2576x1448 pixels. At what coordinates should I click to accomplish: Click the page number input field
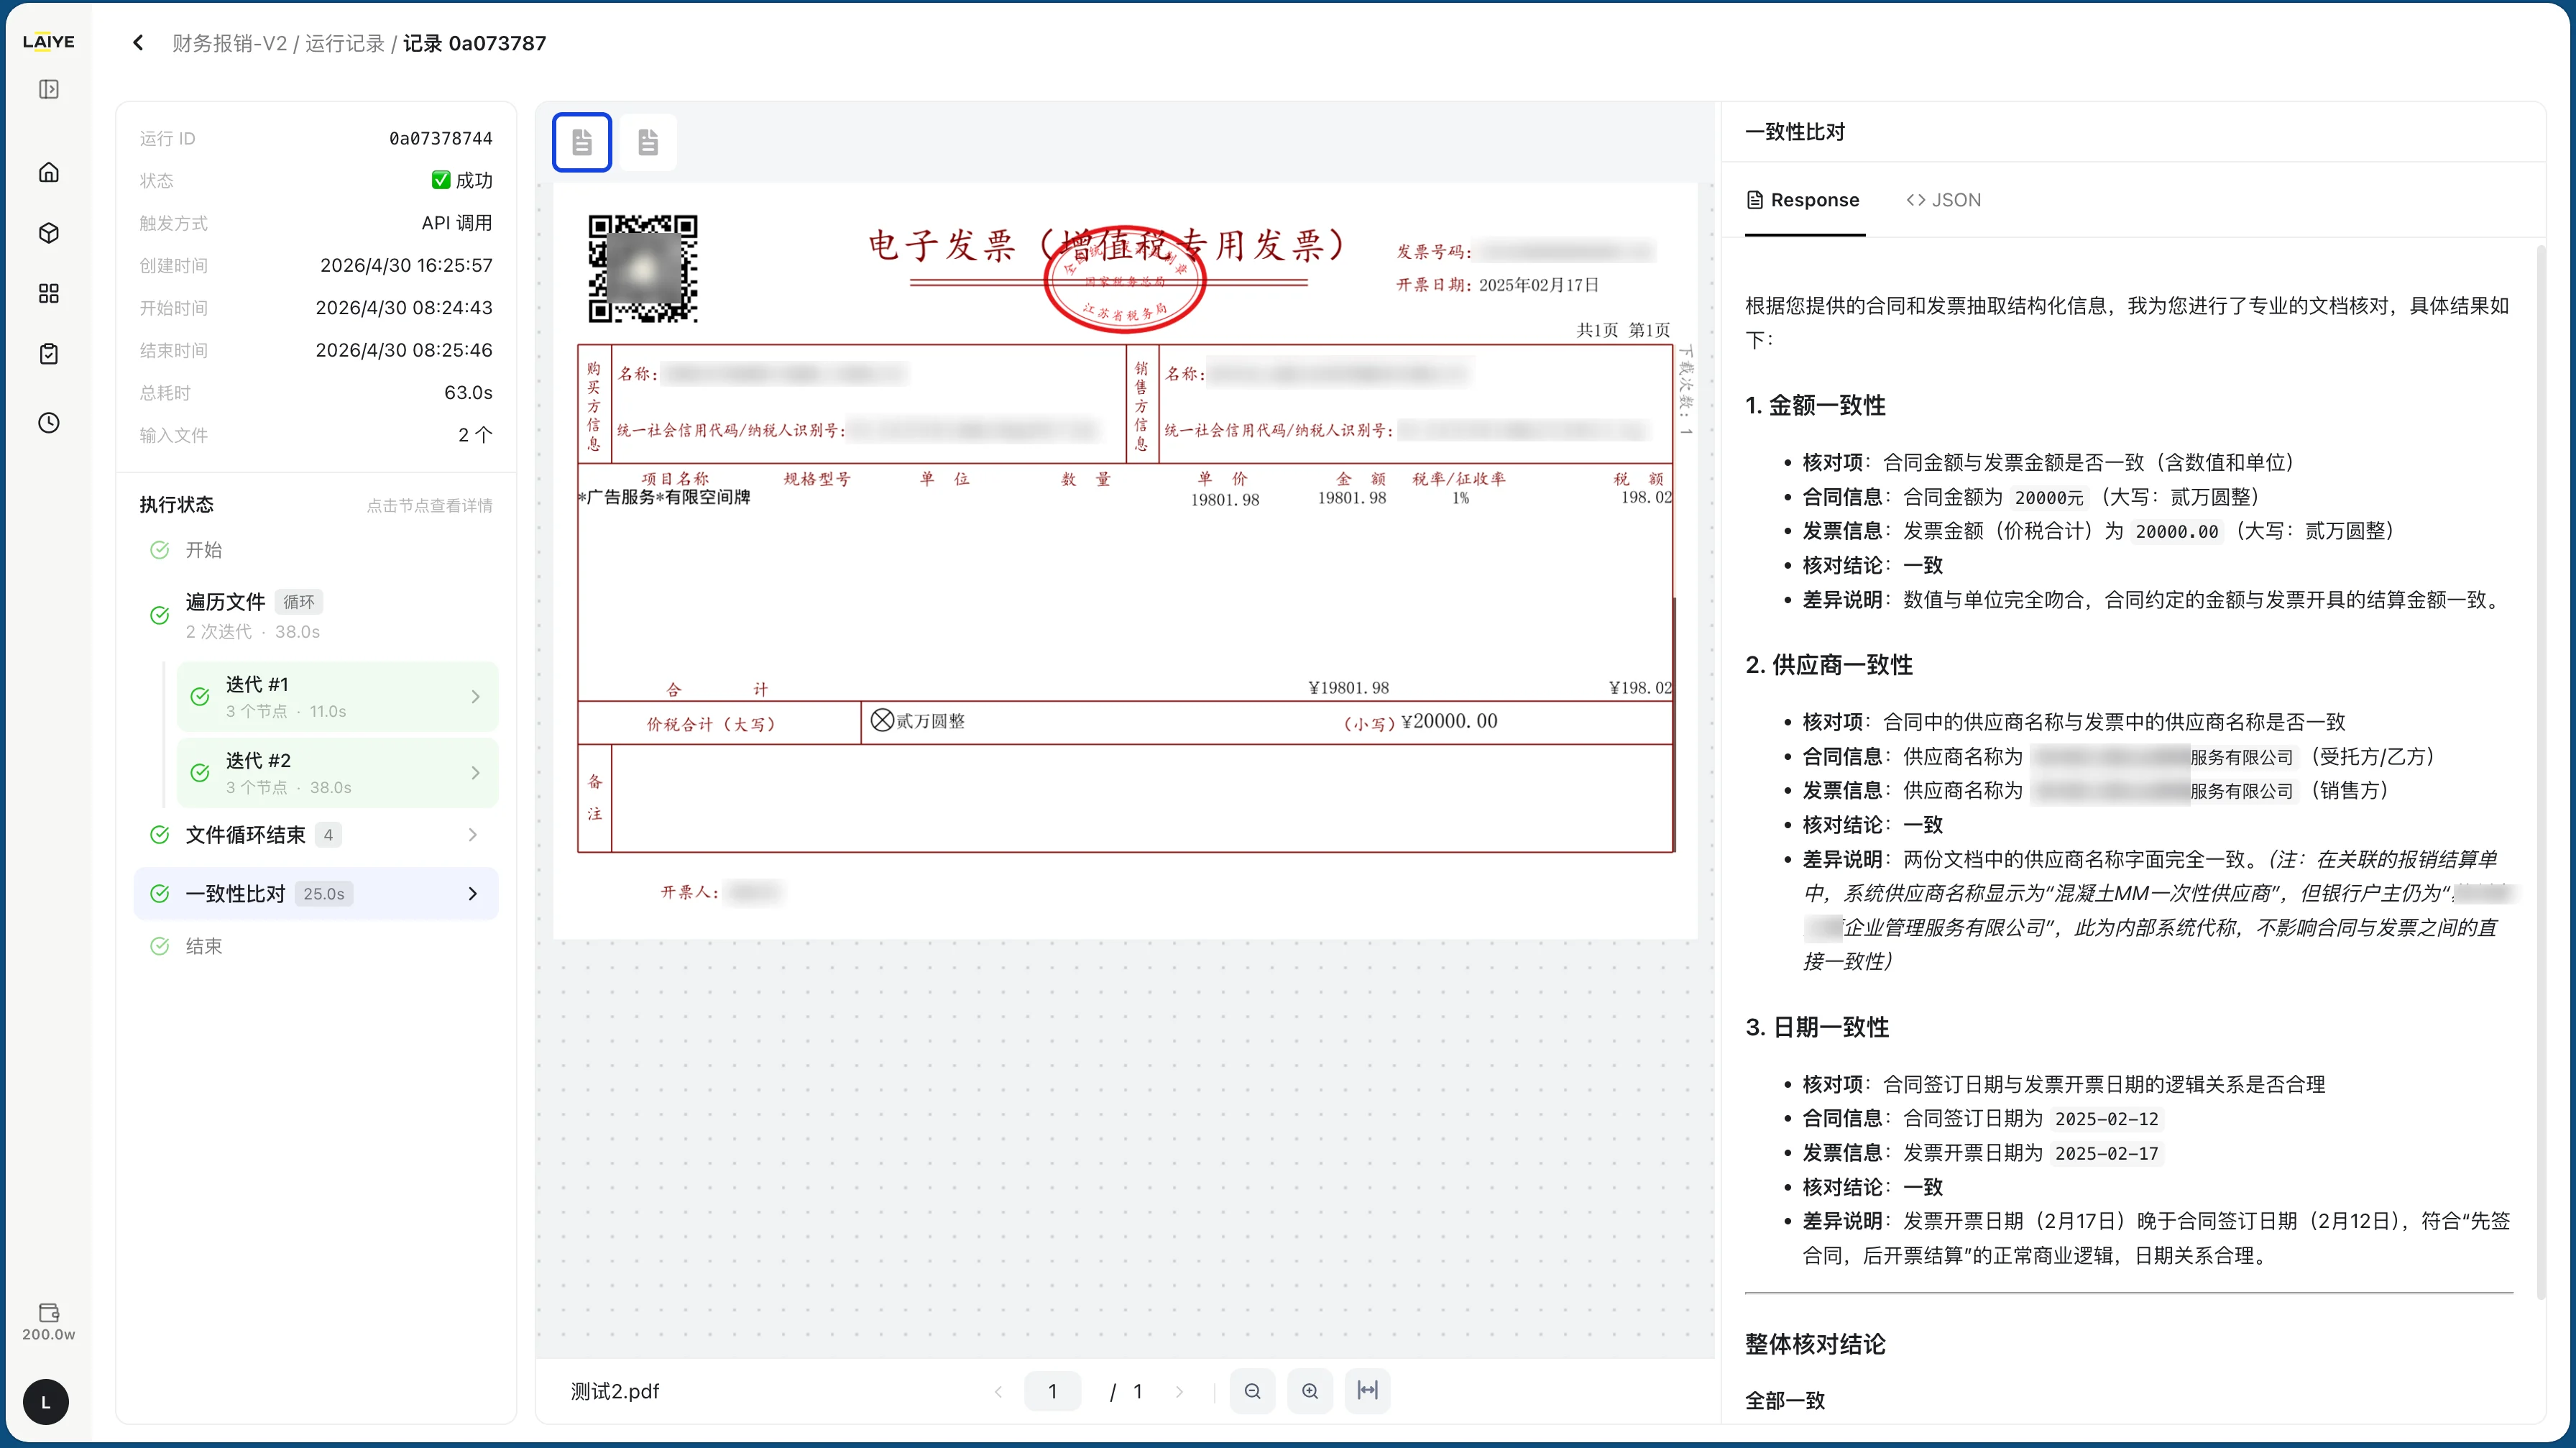coord(1053,1391)
